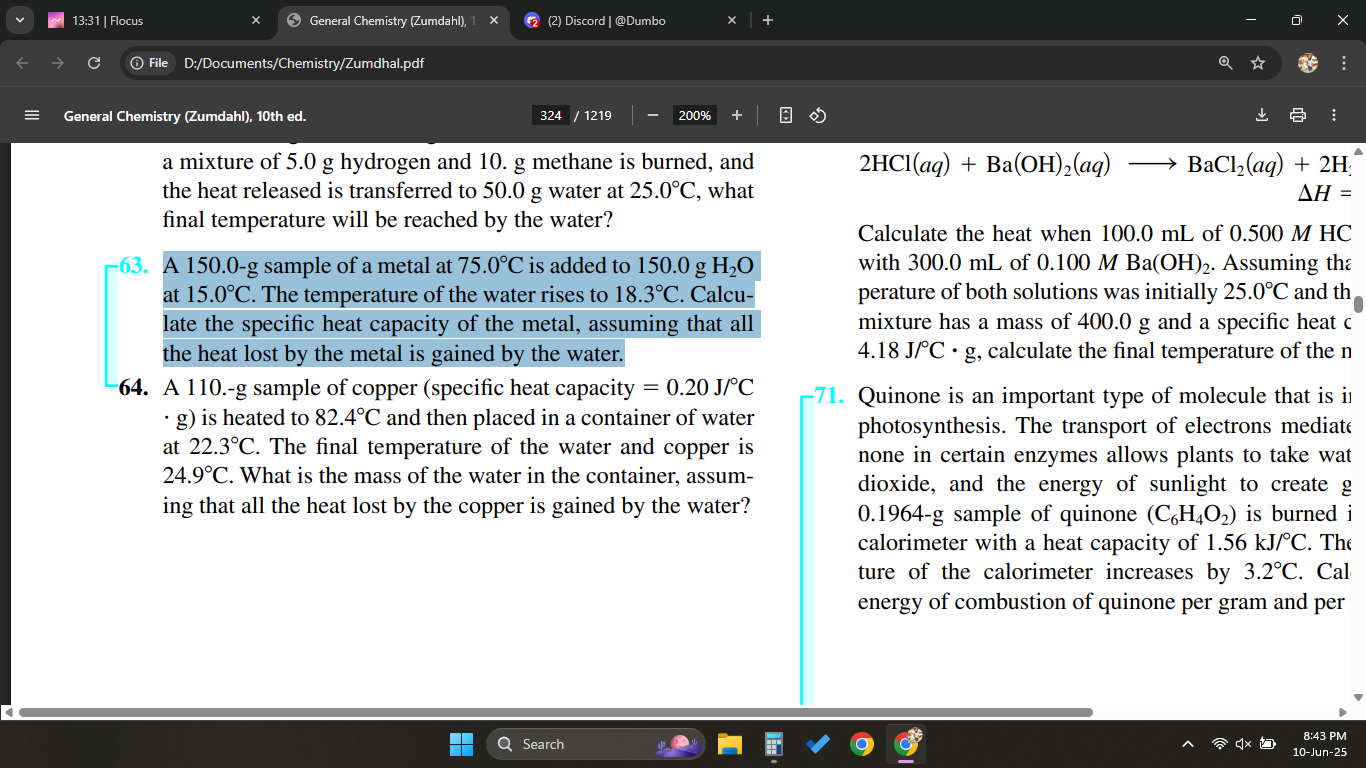Open the PDF toolbar more actions menu
The width and height of the screenshot is (1366, 768).
[1334, 115]
